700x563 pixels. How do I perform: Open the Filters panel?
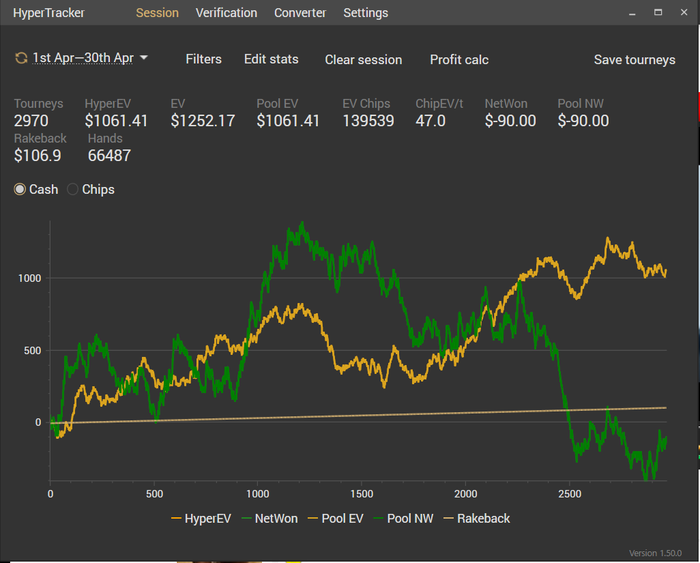(x=203, y=59)
